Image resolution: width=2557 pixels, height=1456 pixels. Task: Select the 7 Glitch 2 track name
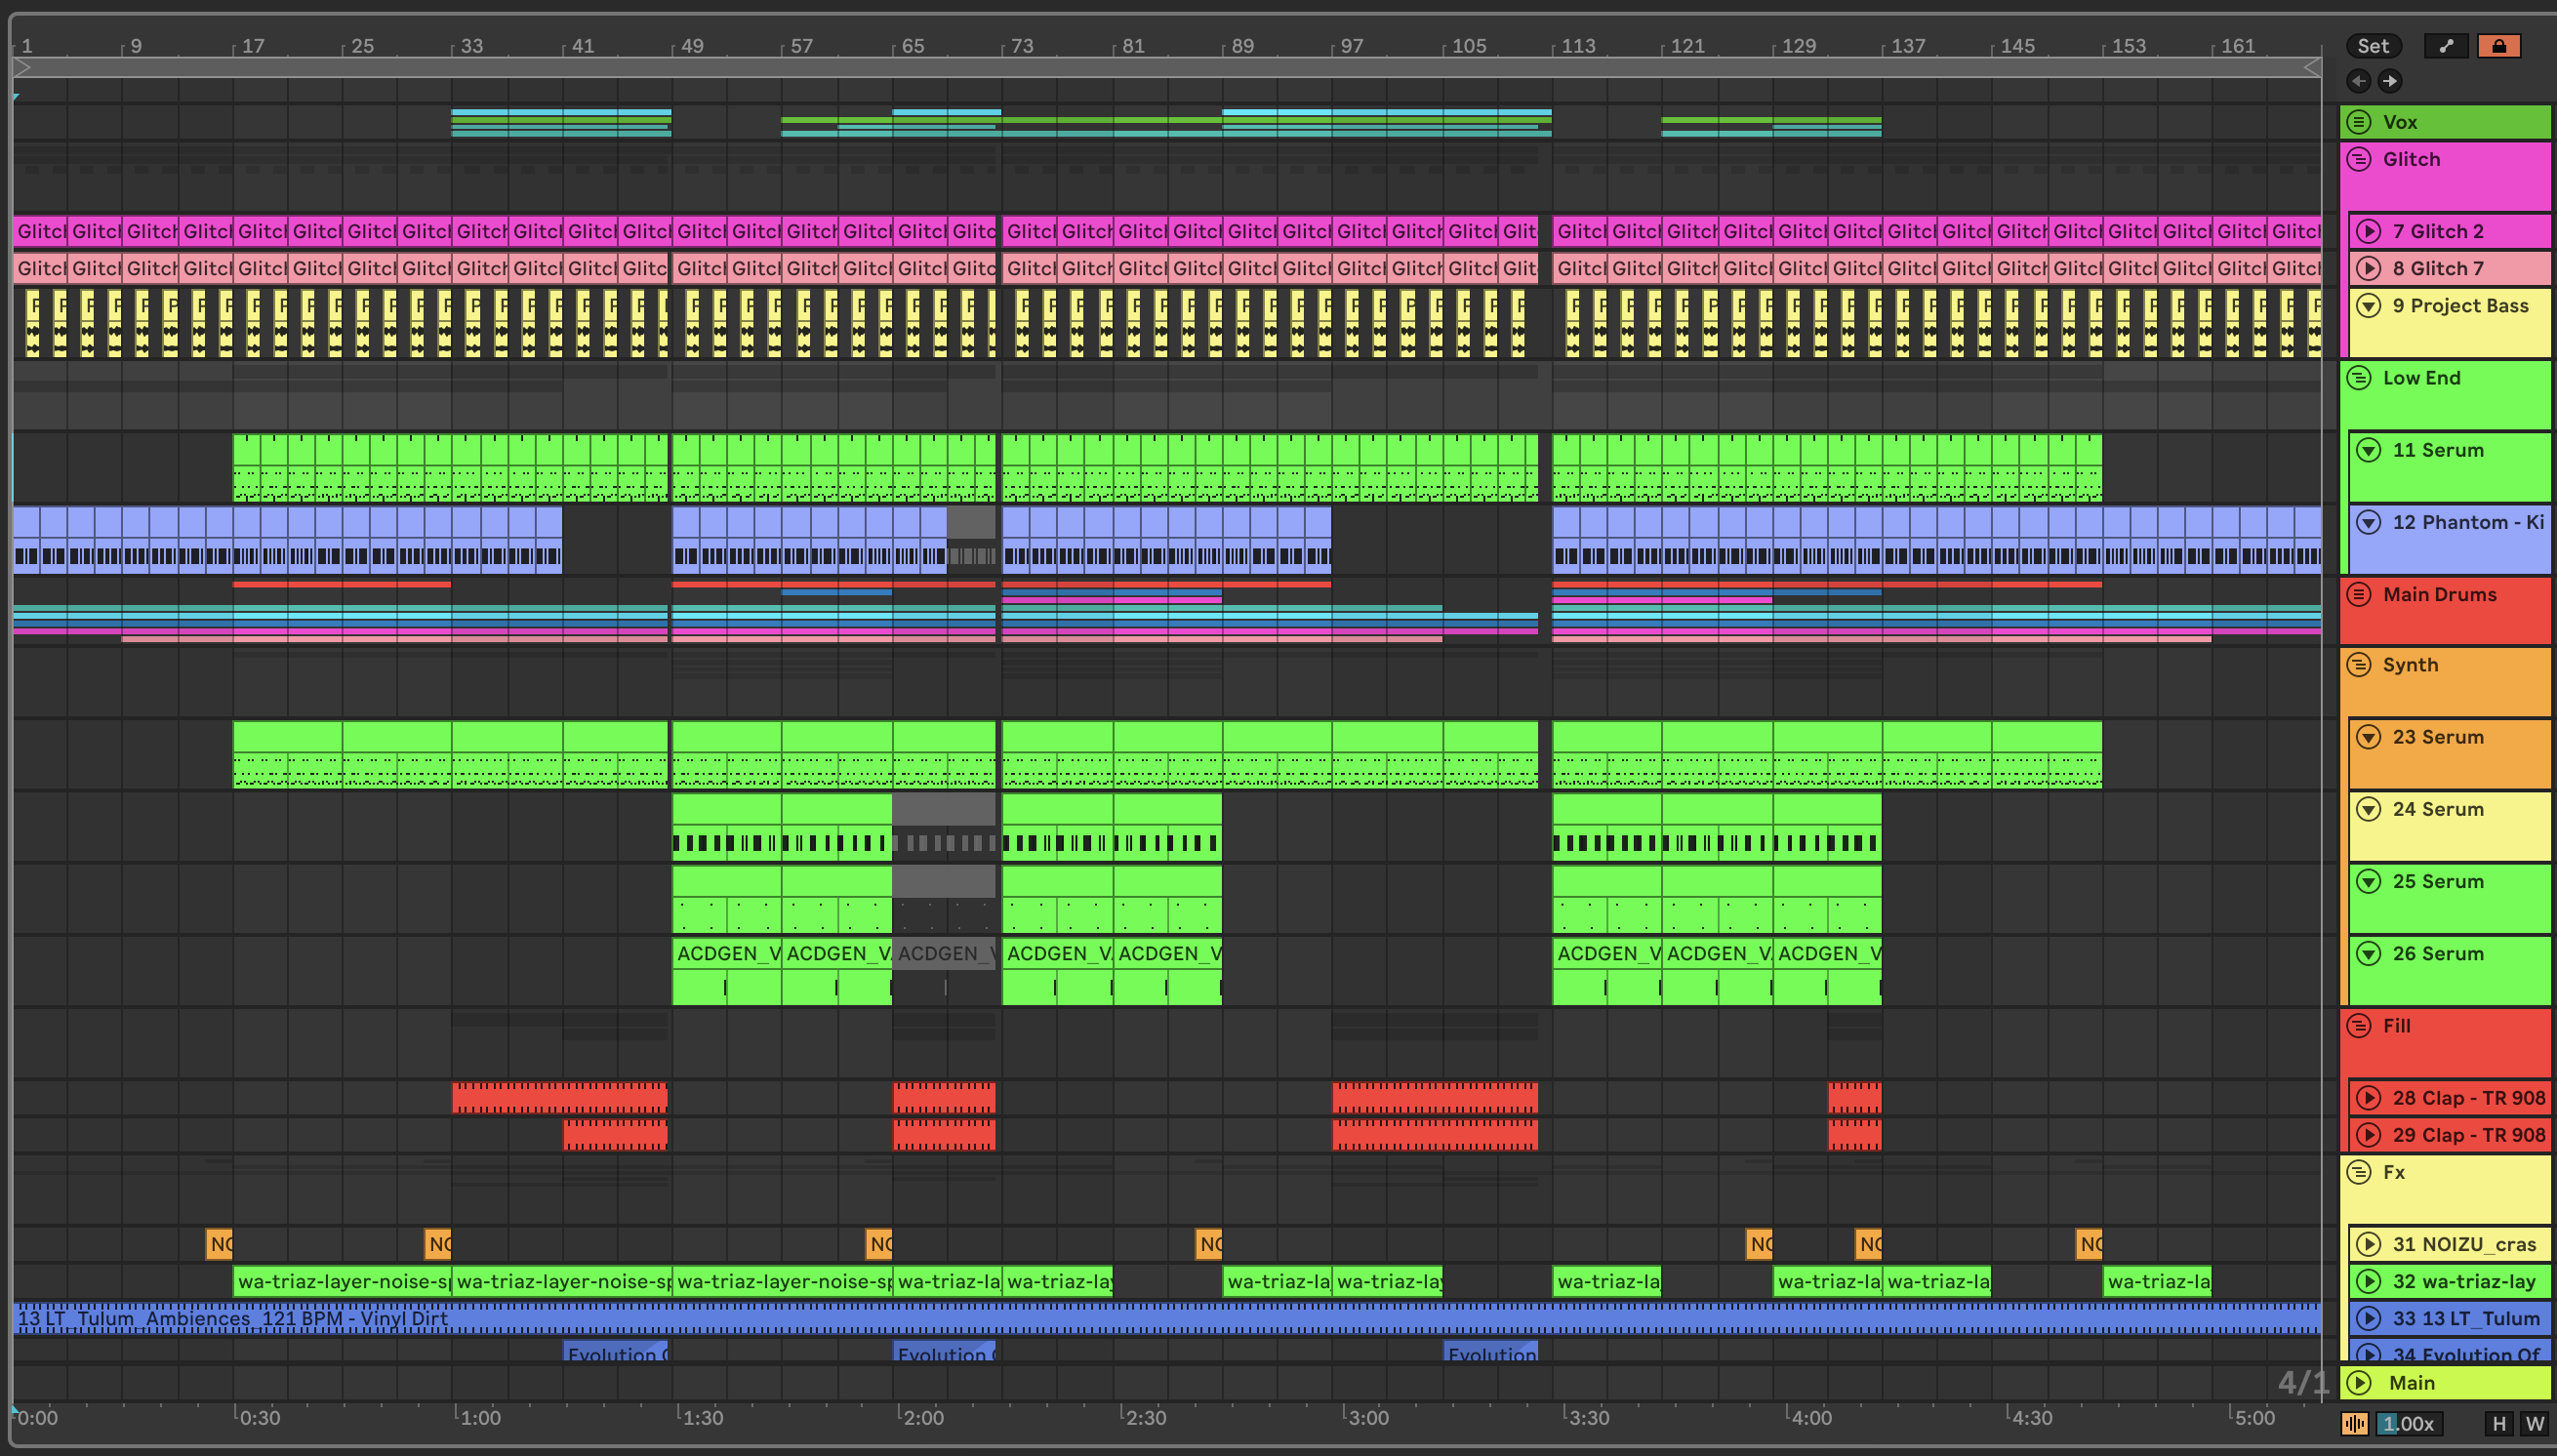(x=2438, y=231)
